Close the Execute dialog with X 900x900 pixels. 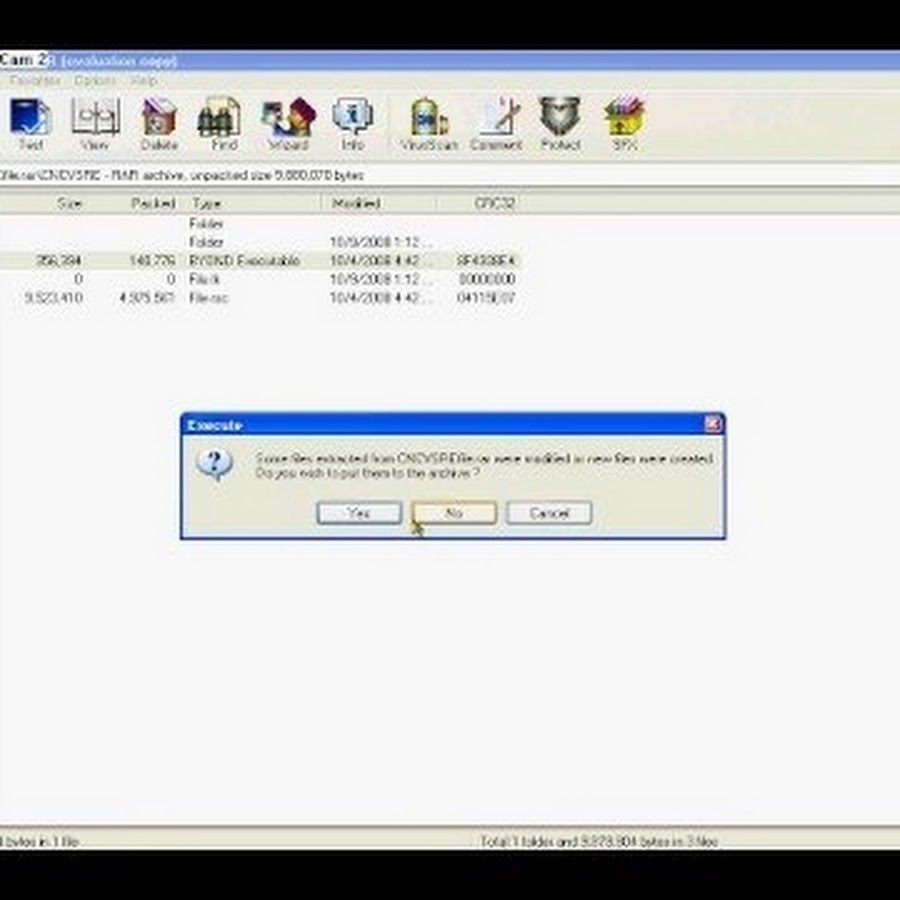(712, 425)
